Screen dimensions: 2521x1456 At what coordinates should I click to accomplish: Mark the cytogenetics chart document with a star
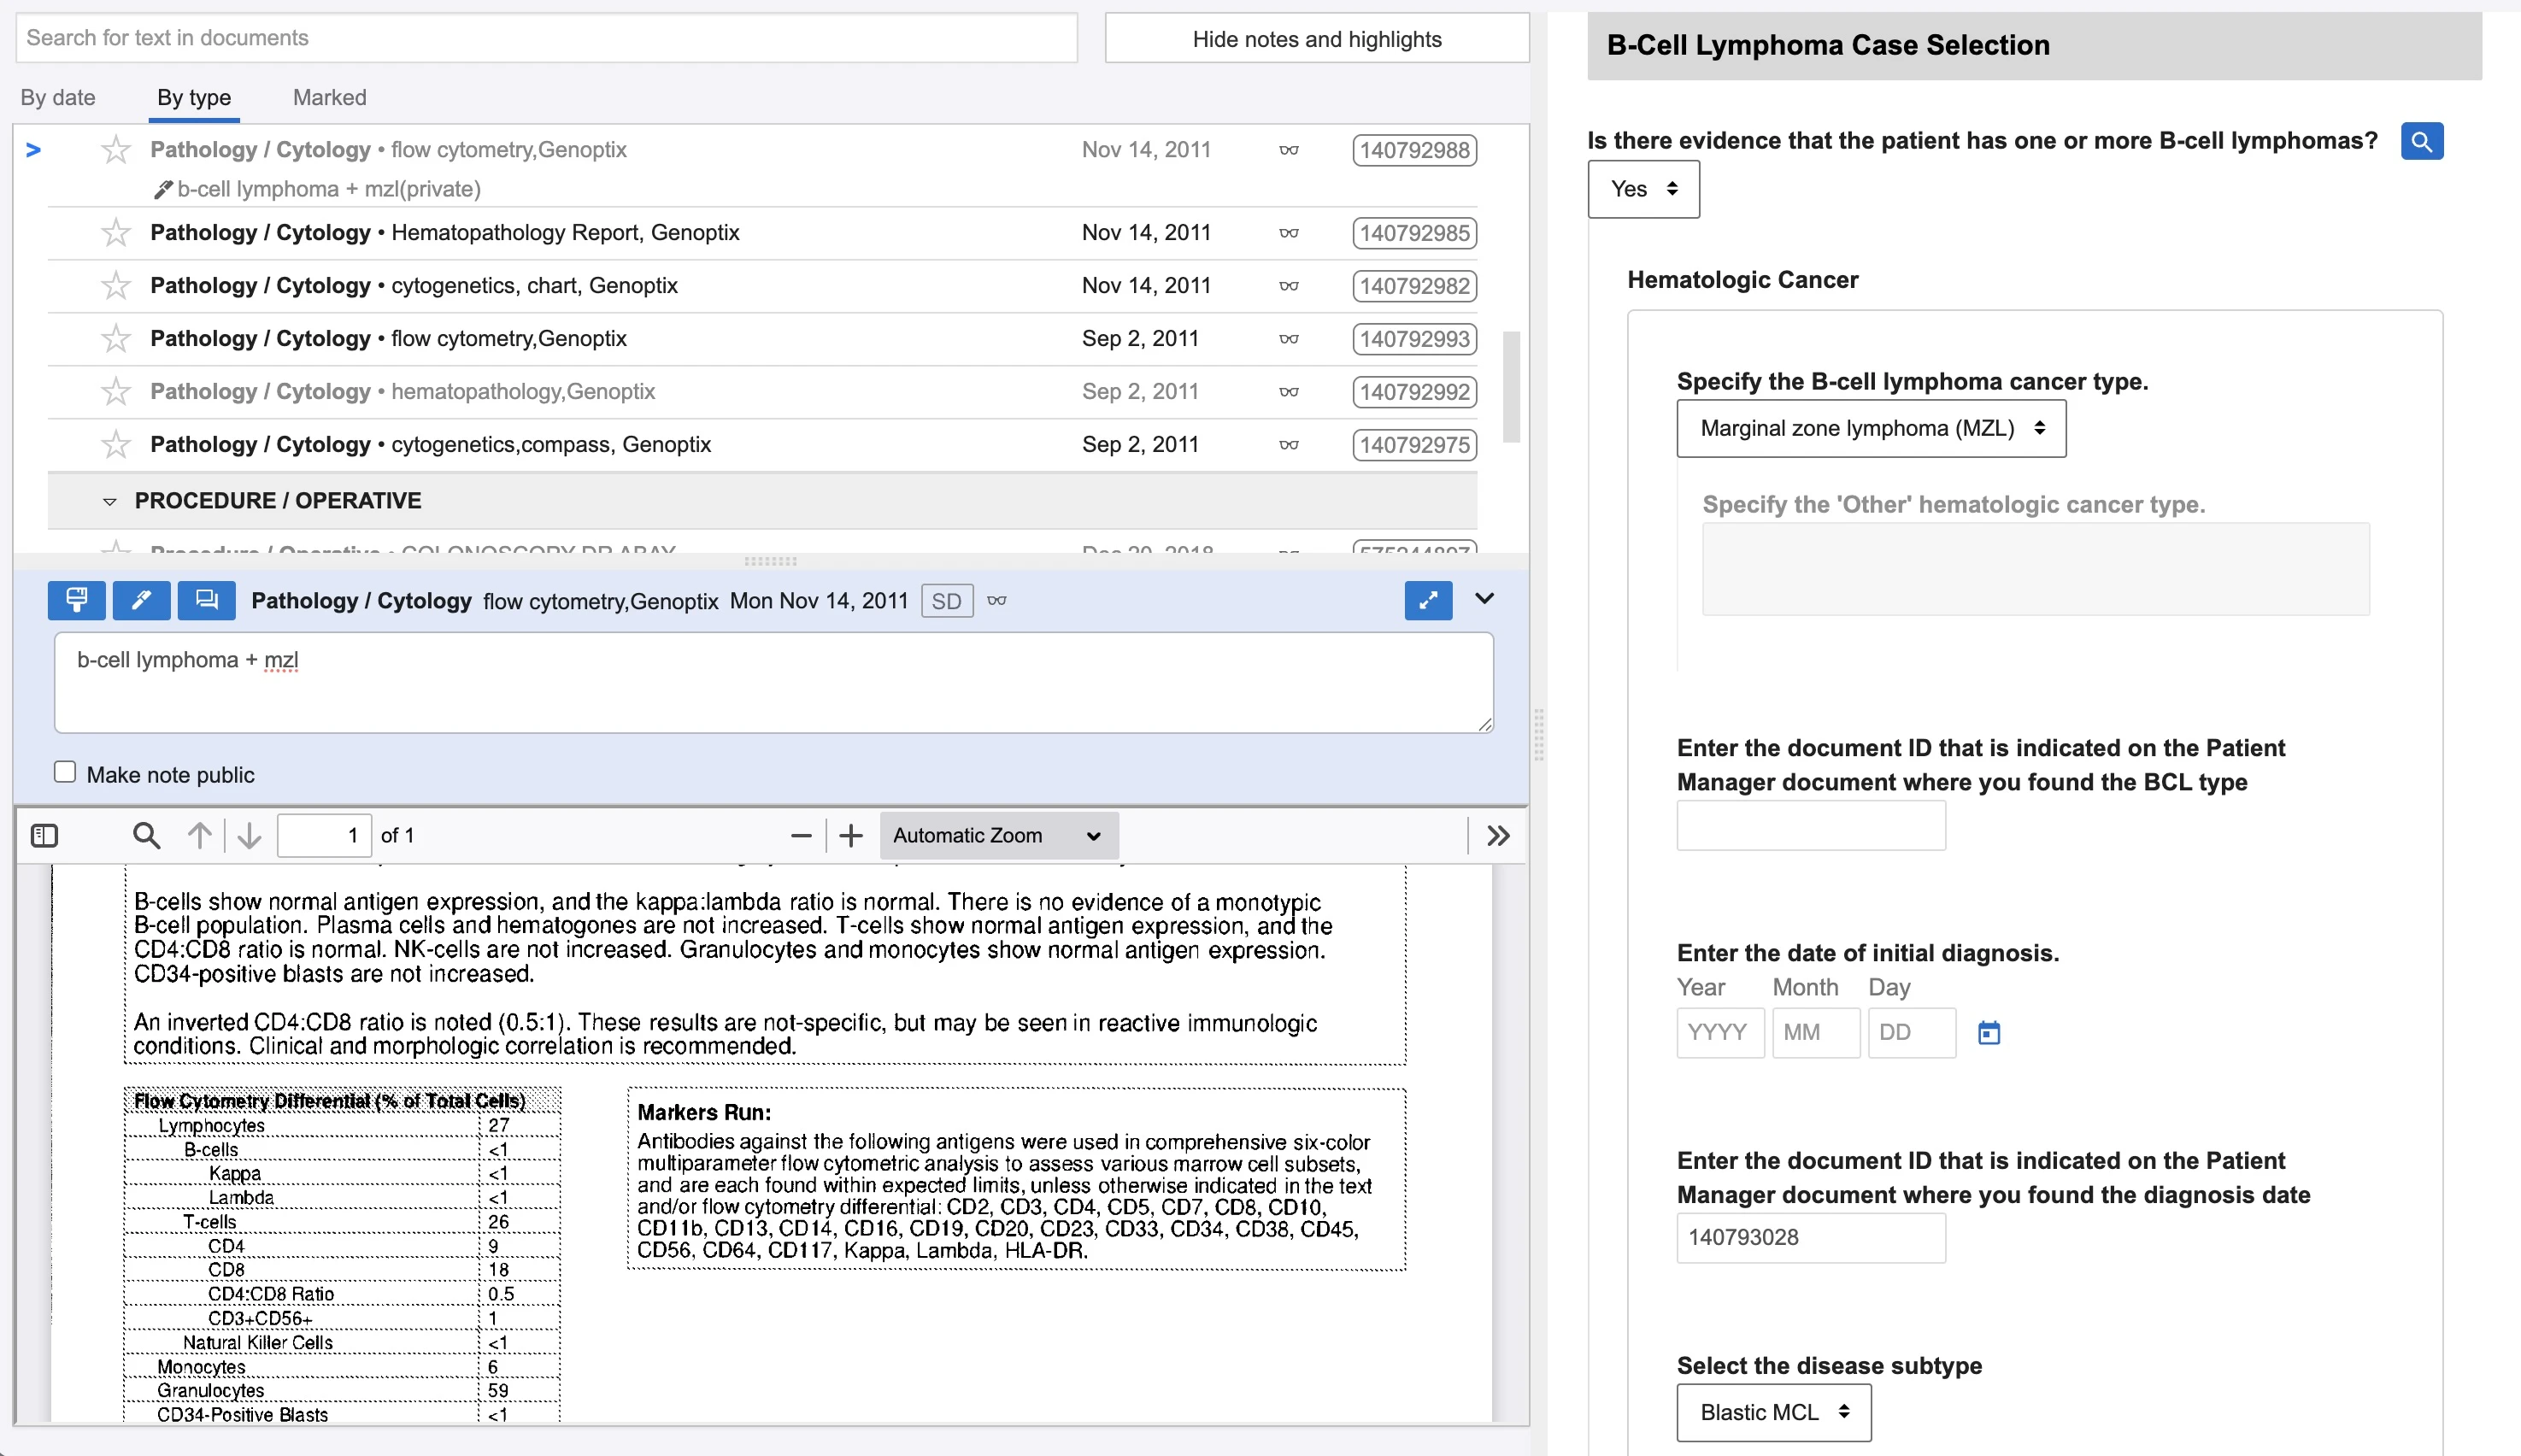pyautogui.click(x=116, y=285)
